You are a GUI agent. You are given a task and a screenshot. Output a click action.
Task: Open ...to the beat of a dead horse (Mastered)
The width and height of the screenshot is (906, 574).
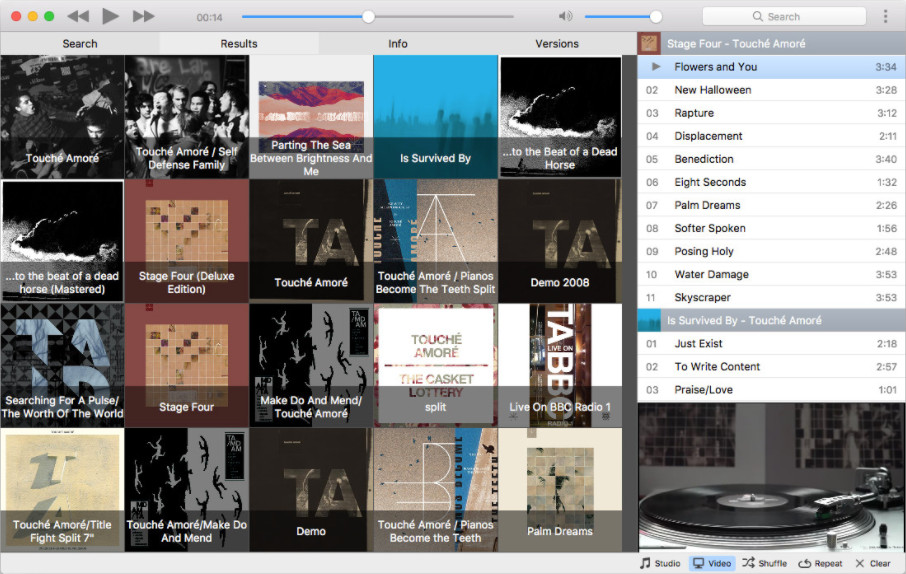(x=62, y=241)
